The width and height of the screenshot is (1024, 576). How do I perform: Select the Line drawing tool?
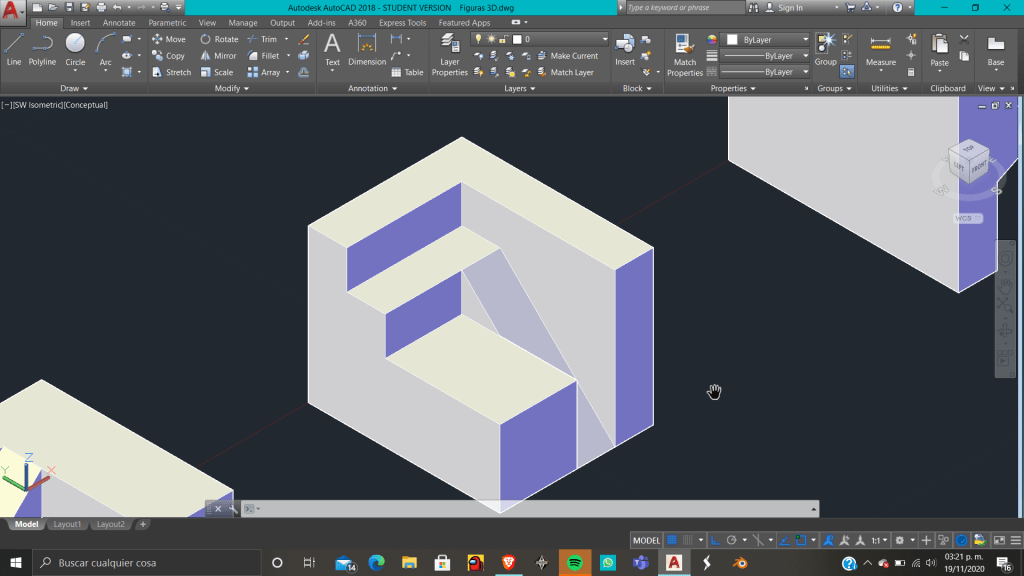(14, 49)
